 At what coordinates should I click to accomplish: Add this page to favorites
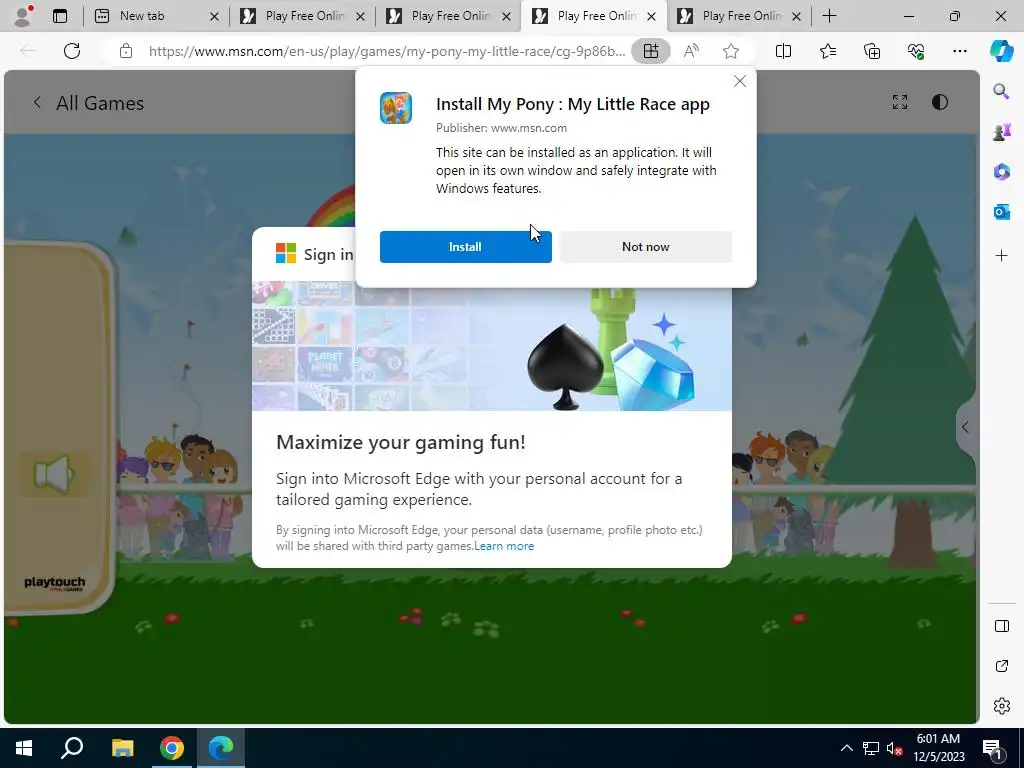(731, 51)
